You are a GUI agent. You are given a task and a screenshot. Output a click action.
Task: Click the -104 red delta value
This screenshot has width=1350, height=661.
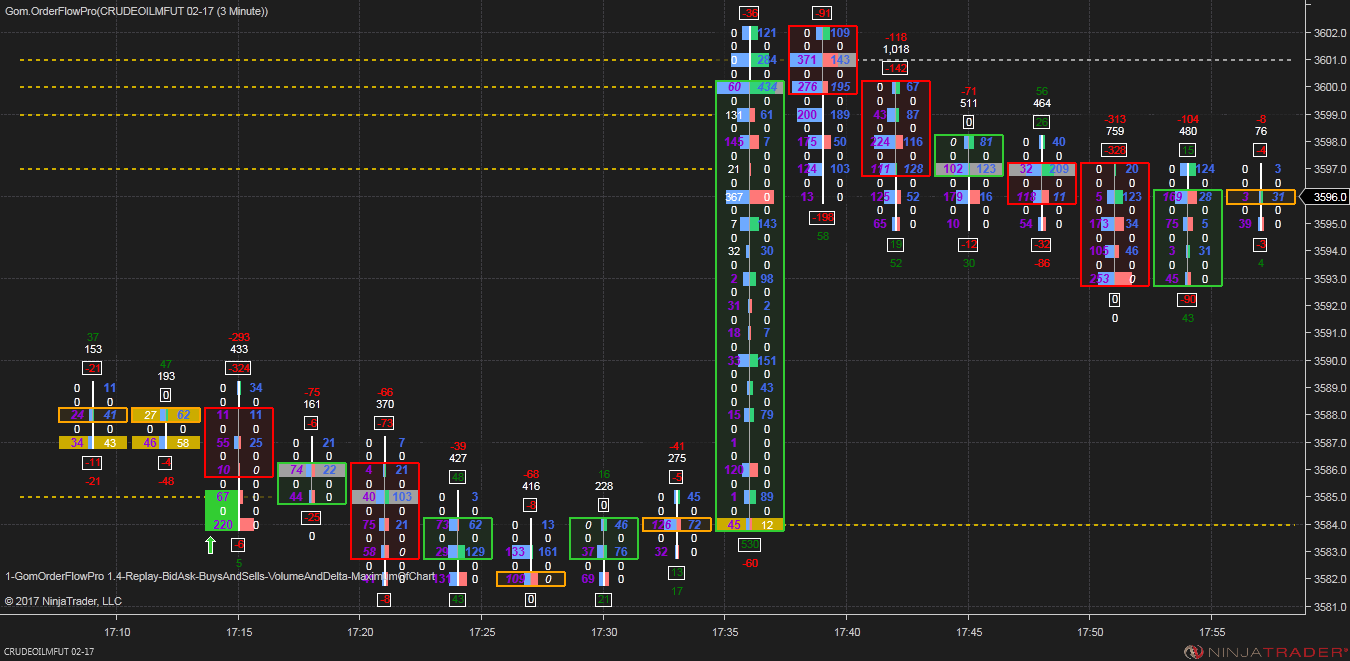[x=1188, y=118]
